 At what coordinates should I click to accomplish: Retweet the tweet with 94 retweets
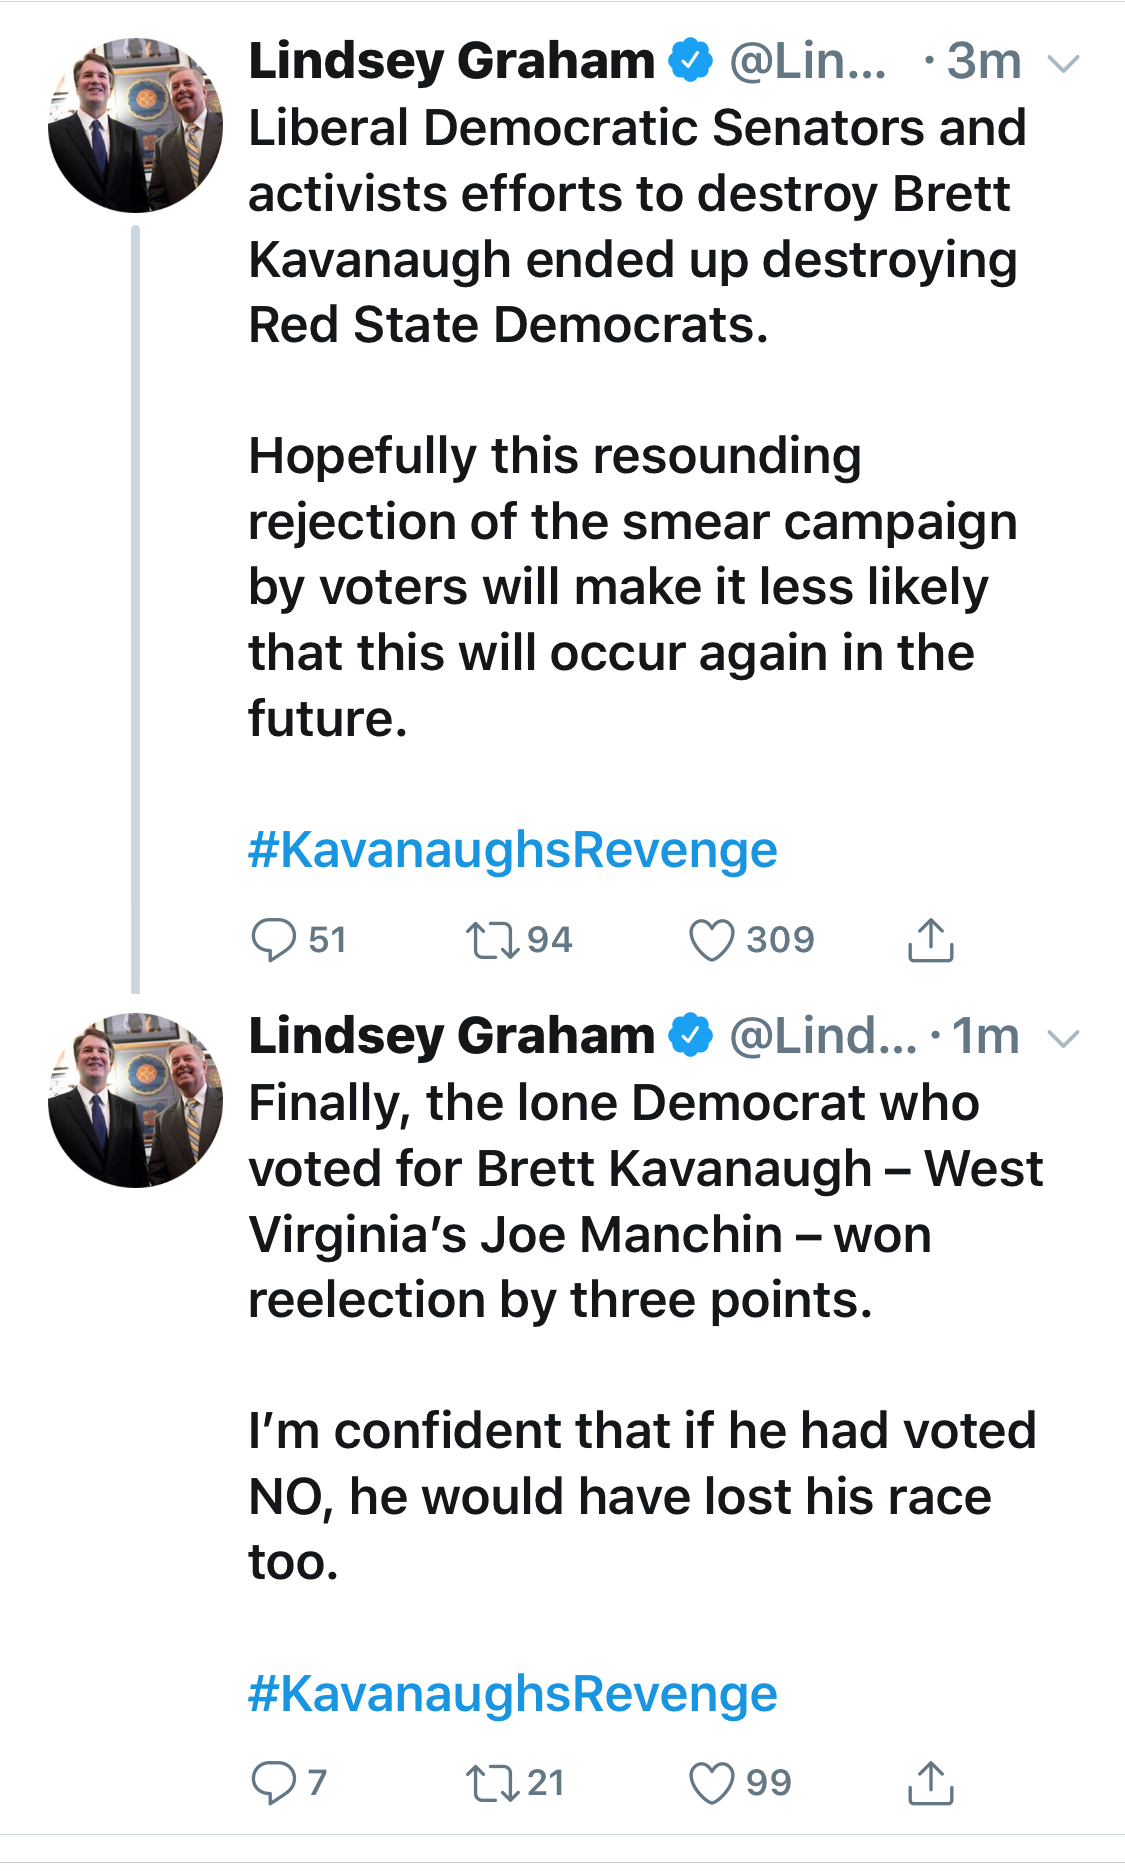(492, 940)
